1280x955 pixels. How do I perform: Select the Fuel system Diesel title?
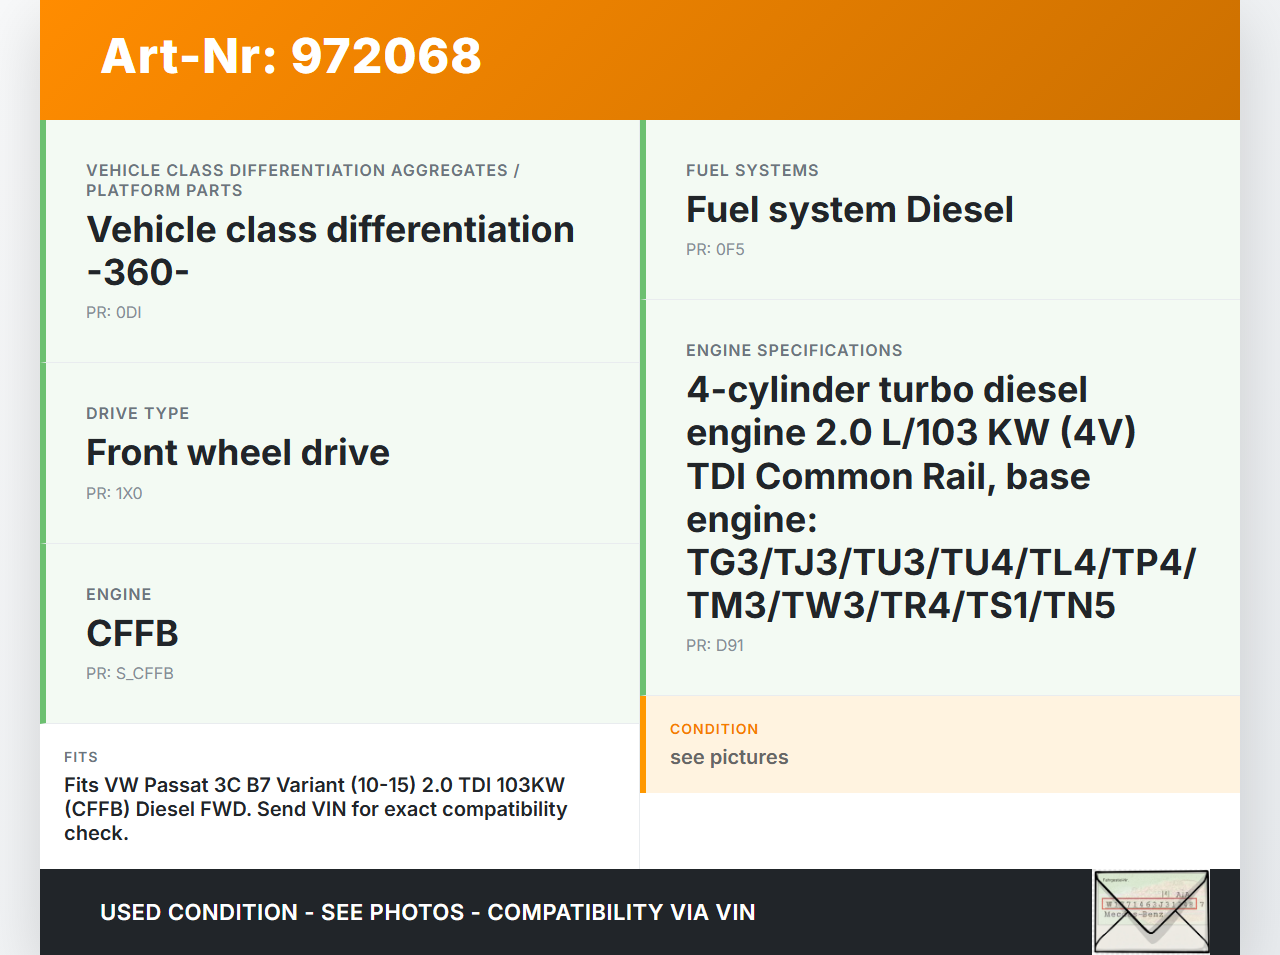[849, 210]
